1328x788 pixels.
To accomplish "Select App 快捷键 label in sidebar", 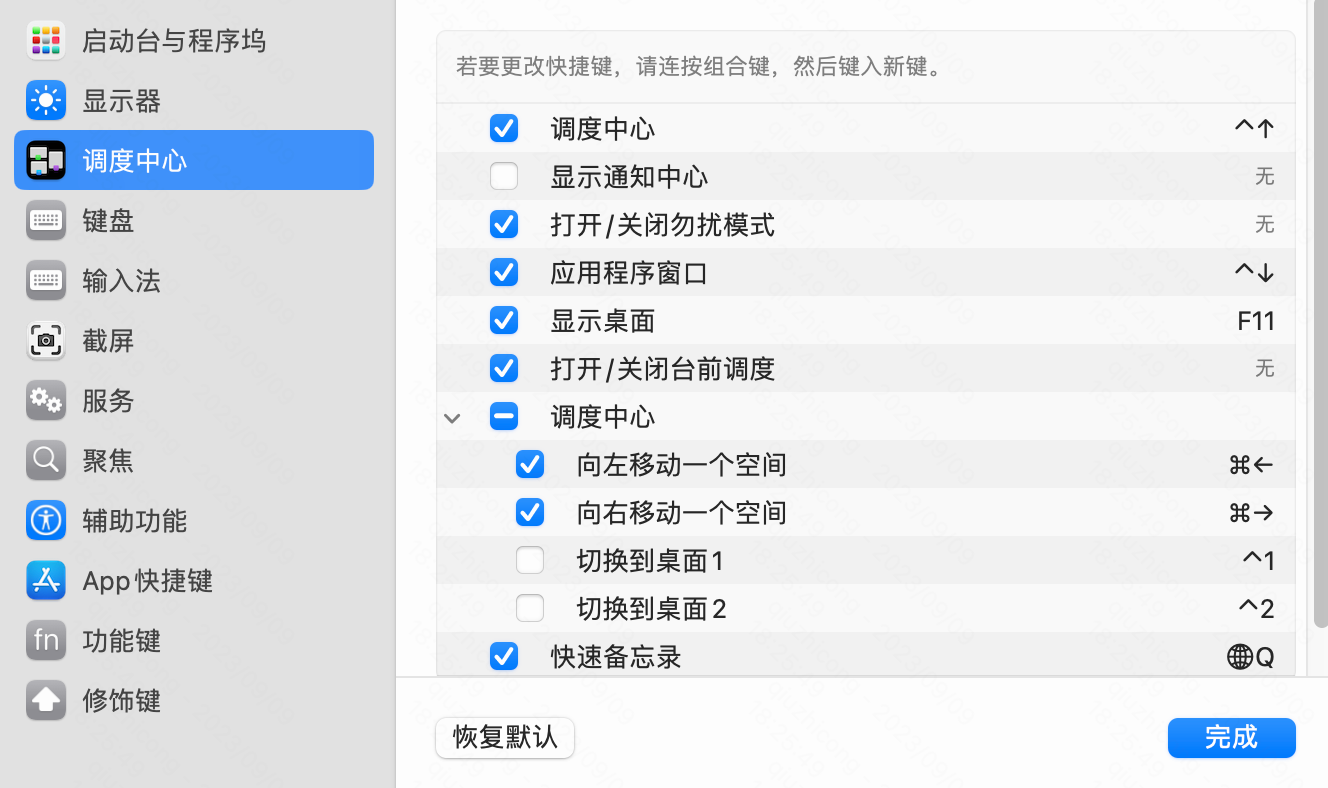I will coord(148,581).
